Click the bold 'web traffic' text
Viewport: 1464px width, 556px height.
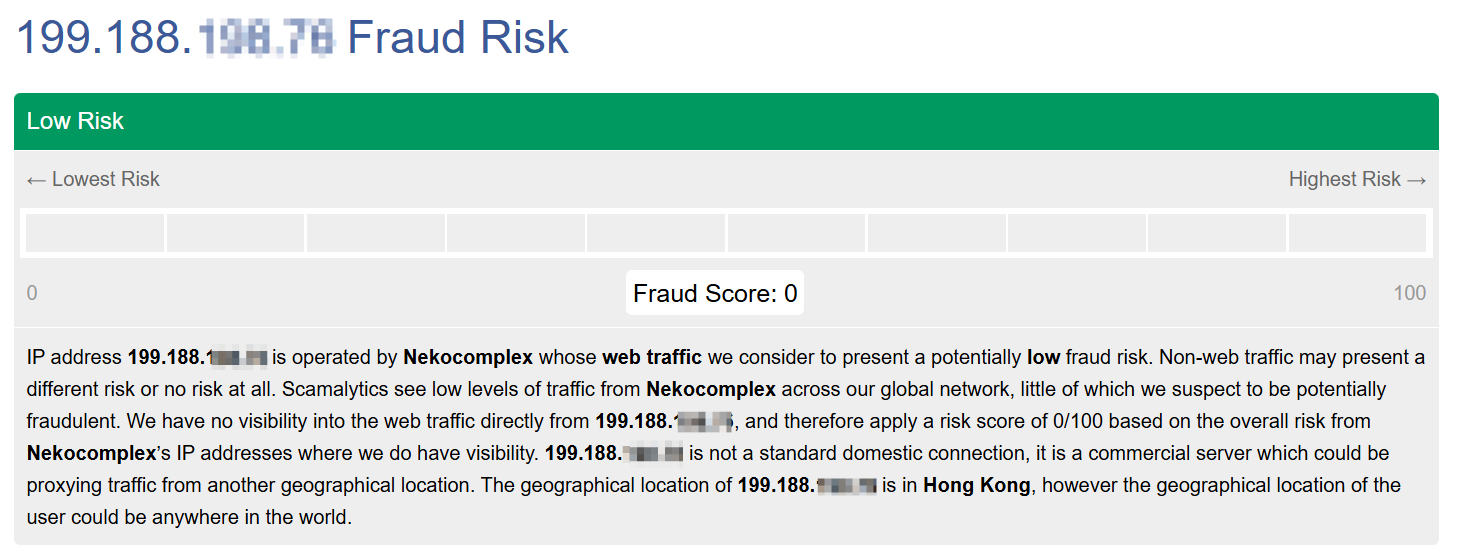(652, 357)
